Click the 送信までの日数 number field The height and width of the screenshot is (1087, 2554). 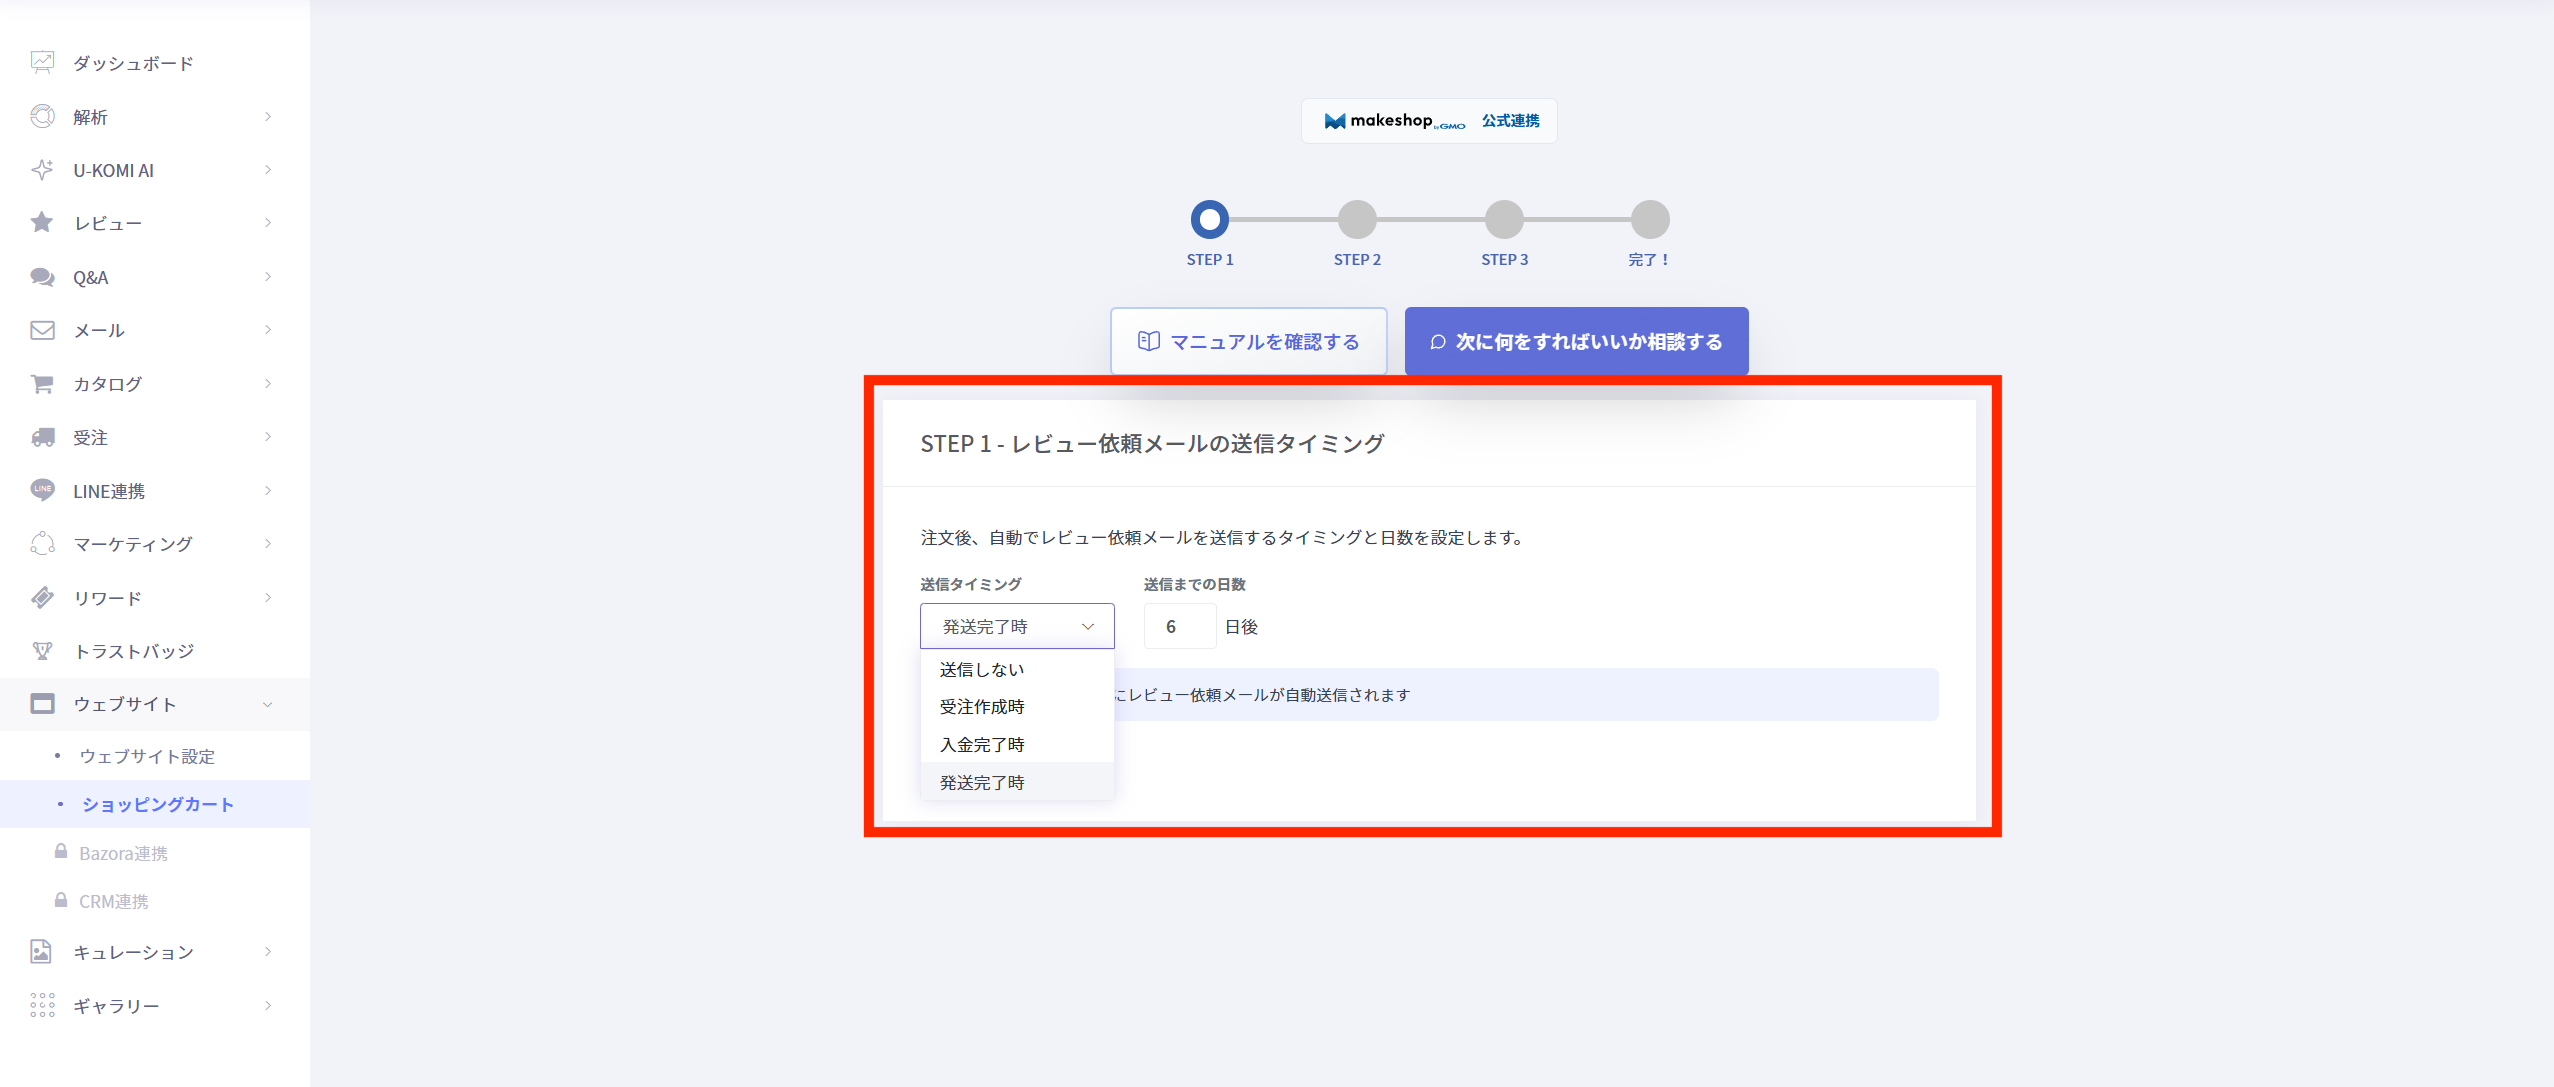tap(1179, 627)
